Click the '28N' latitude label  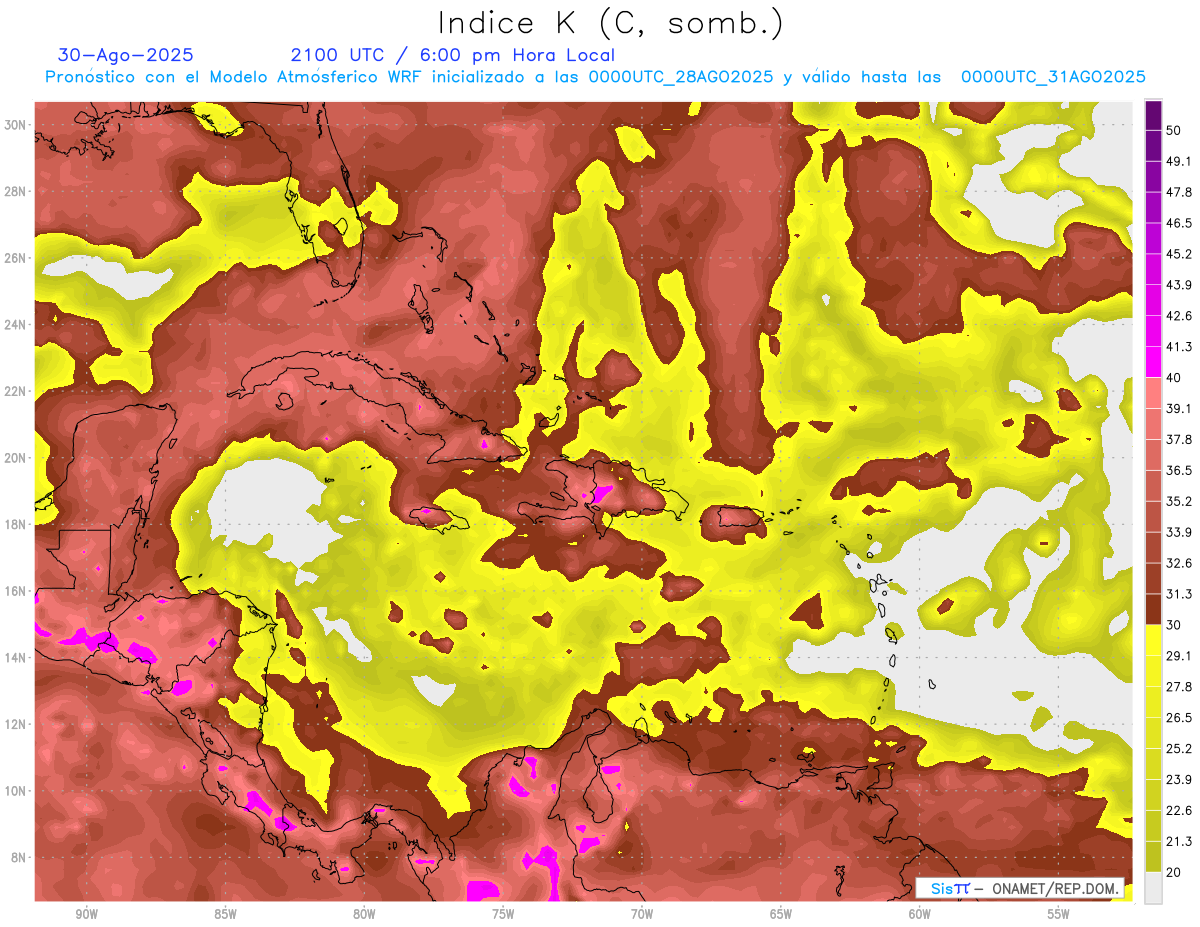[x=17, y=191]
